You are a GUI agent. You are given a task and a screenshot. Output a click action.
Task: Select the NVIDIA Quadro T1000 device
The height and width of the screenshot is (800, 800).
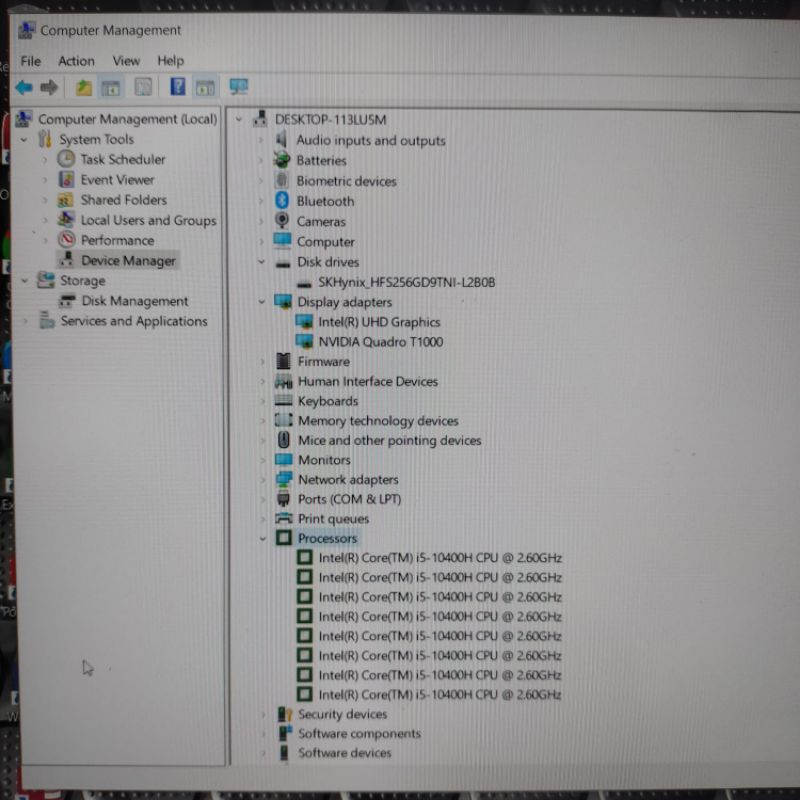[x=380, y=342]
